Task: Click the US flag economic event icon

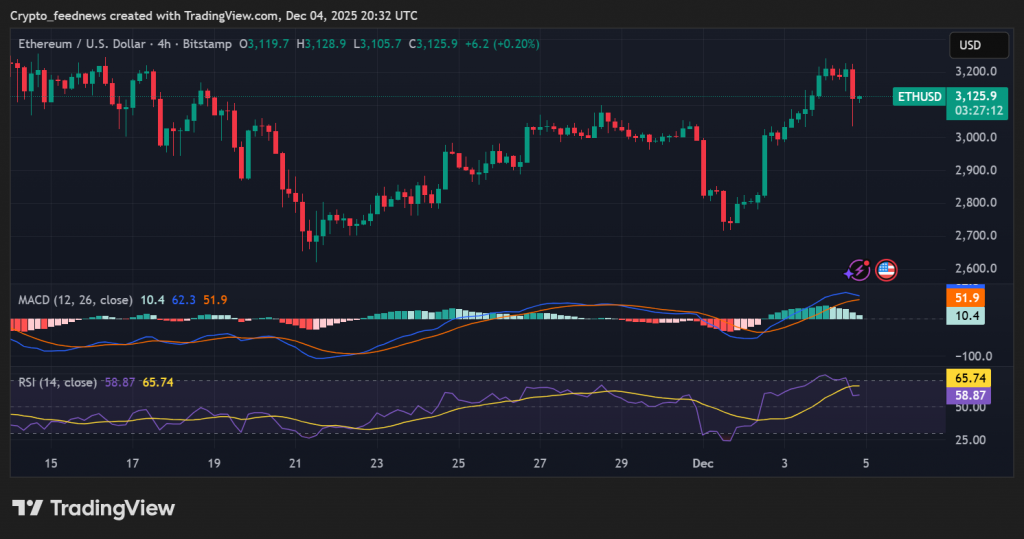Action: tap(886, 269)
